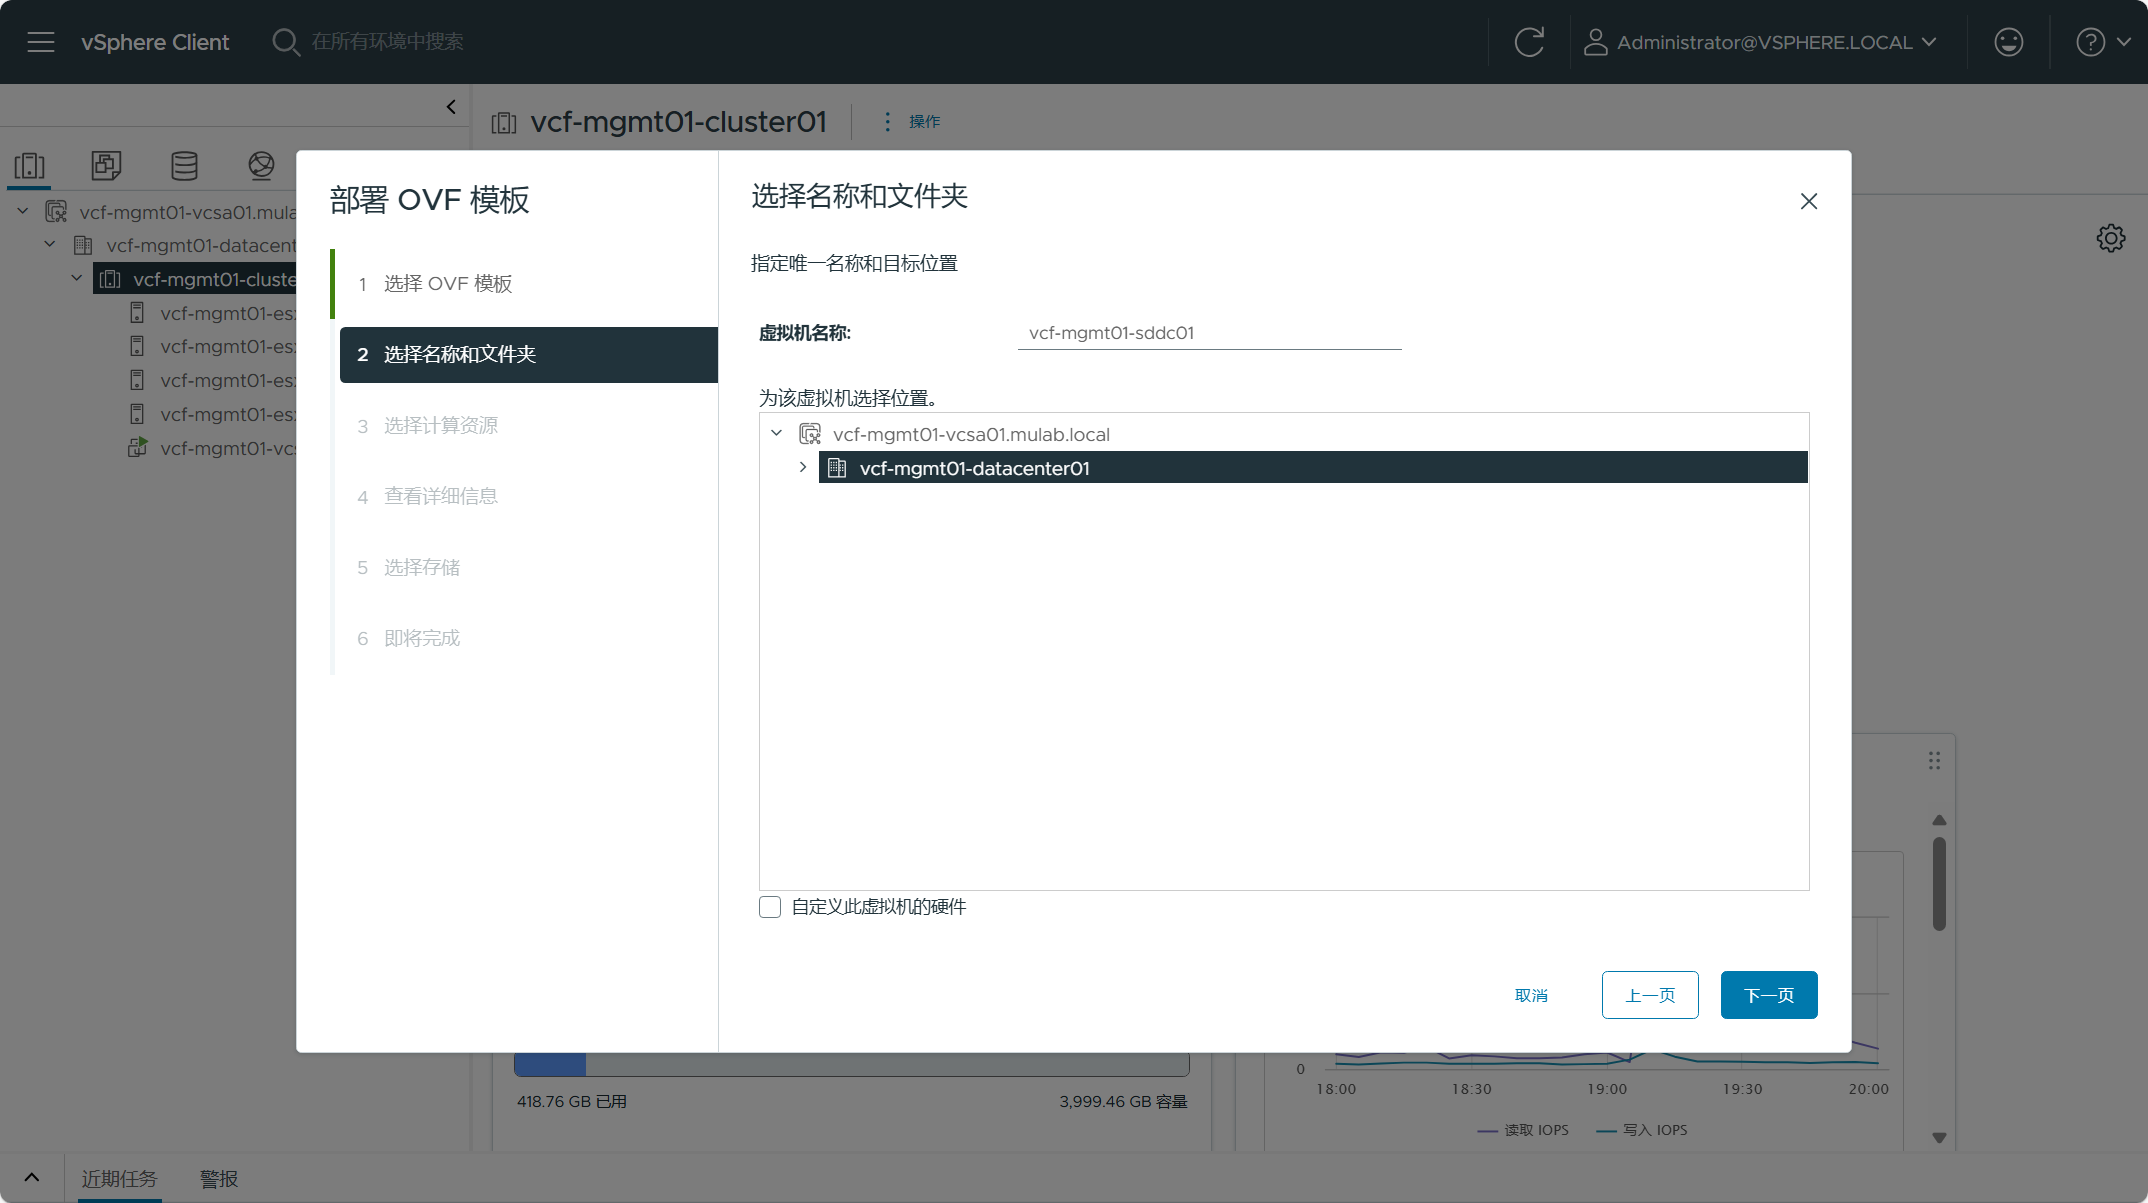Switch to VMs and Templates inventory view

106,165
